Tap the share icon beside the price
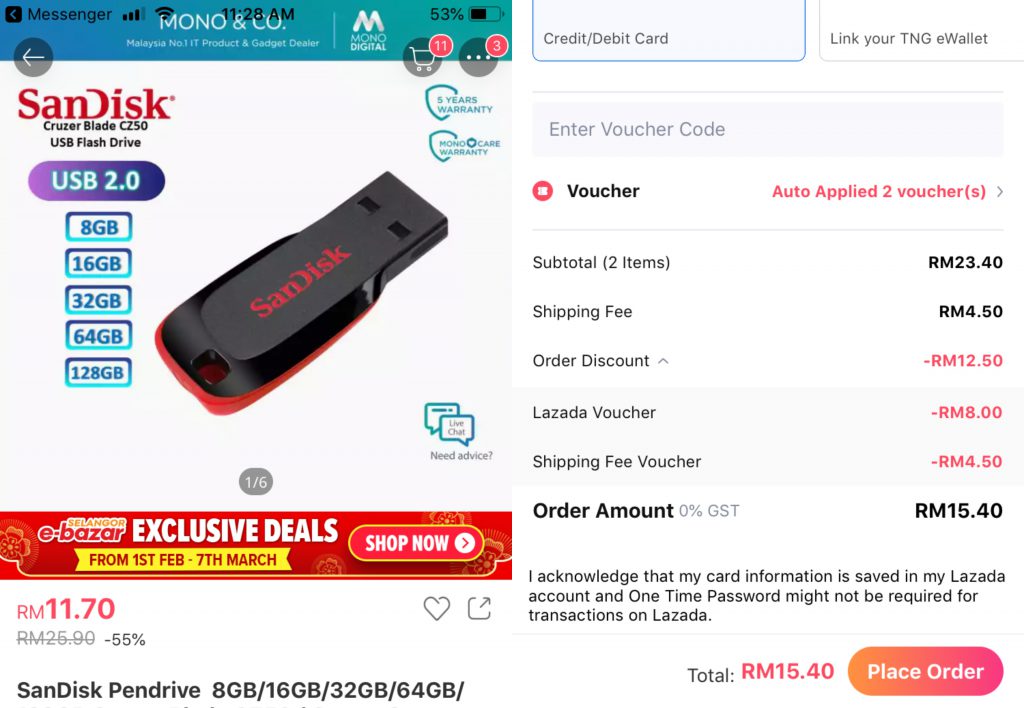Screen dimensions: 1024x708 tap(479, 608)
